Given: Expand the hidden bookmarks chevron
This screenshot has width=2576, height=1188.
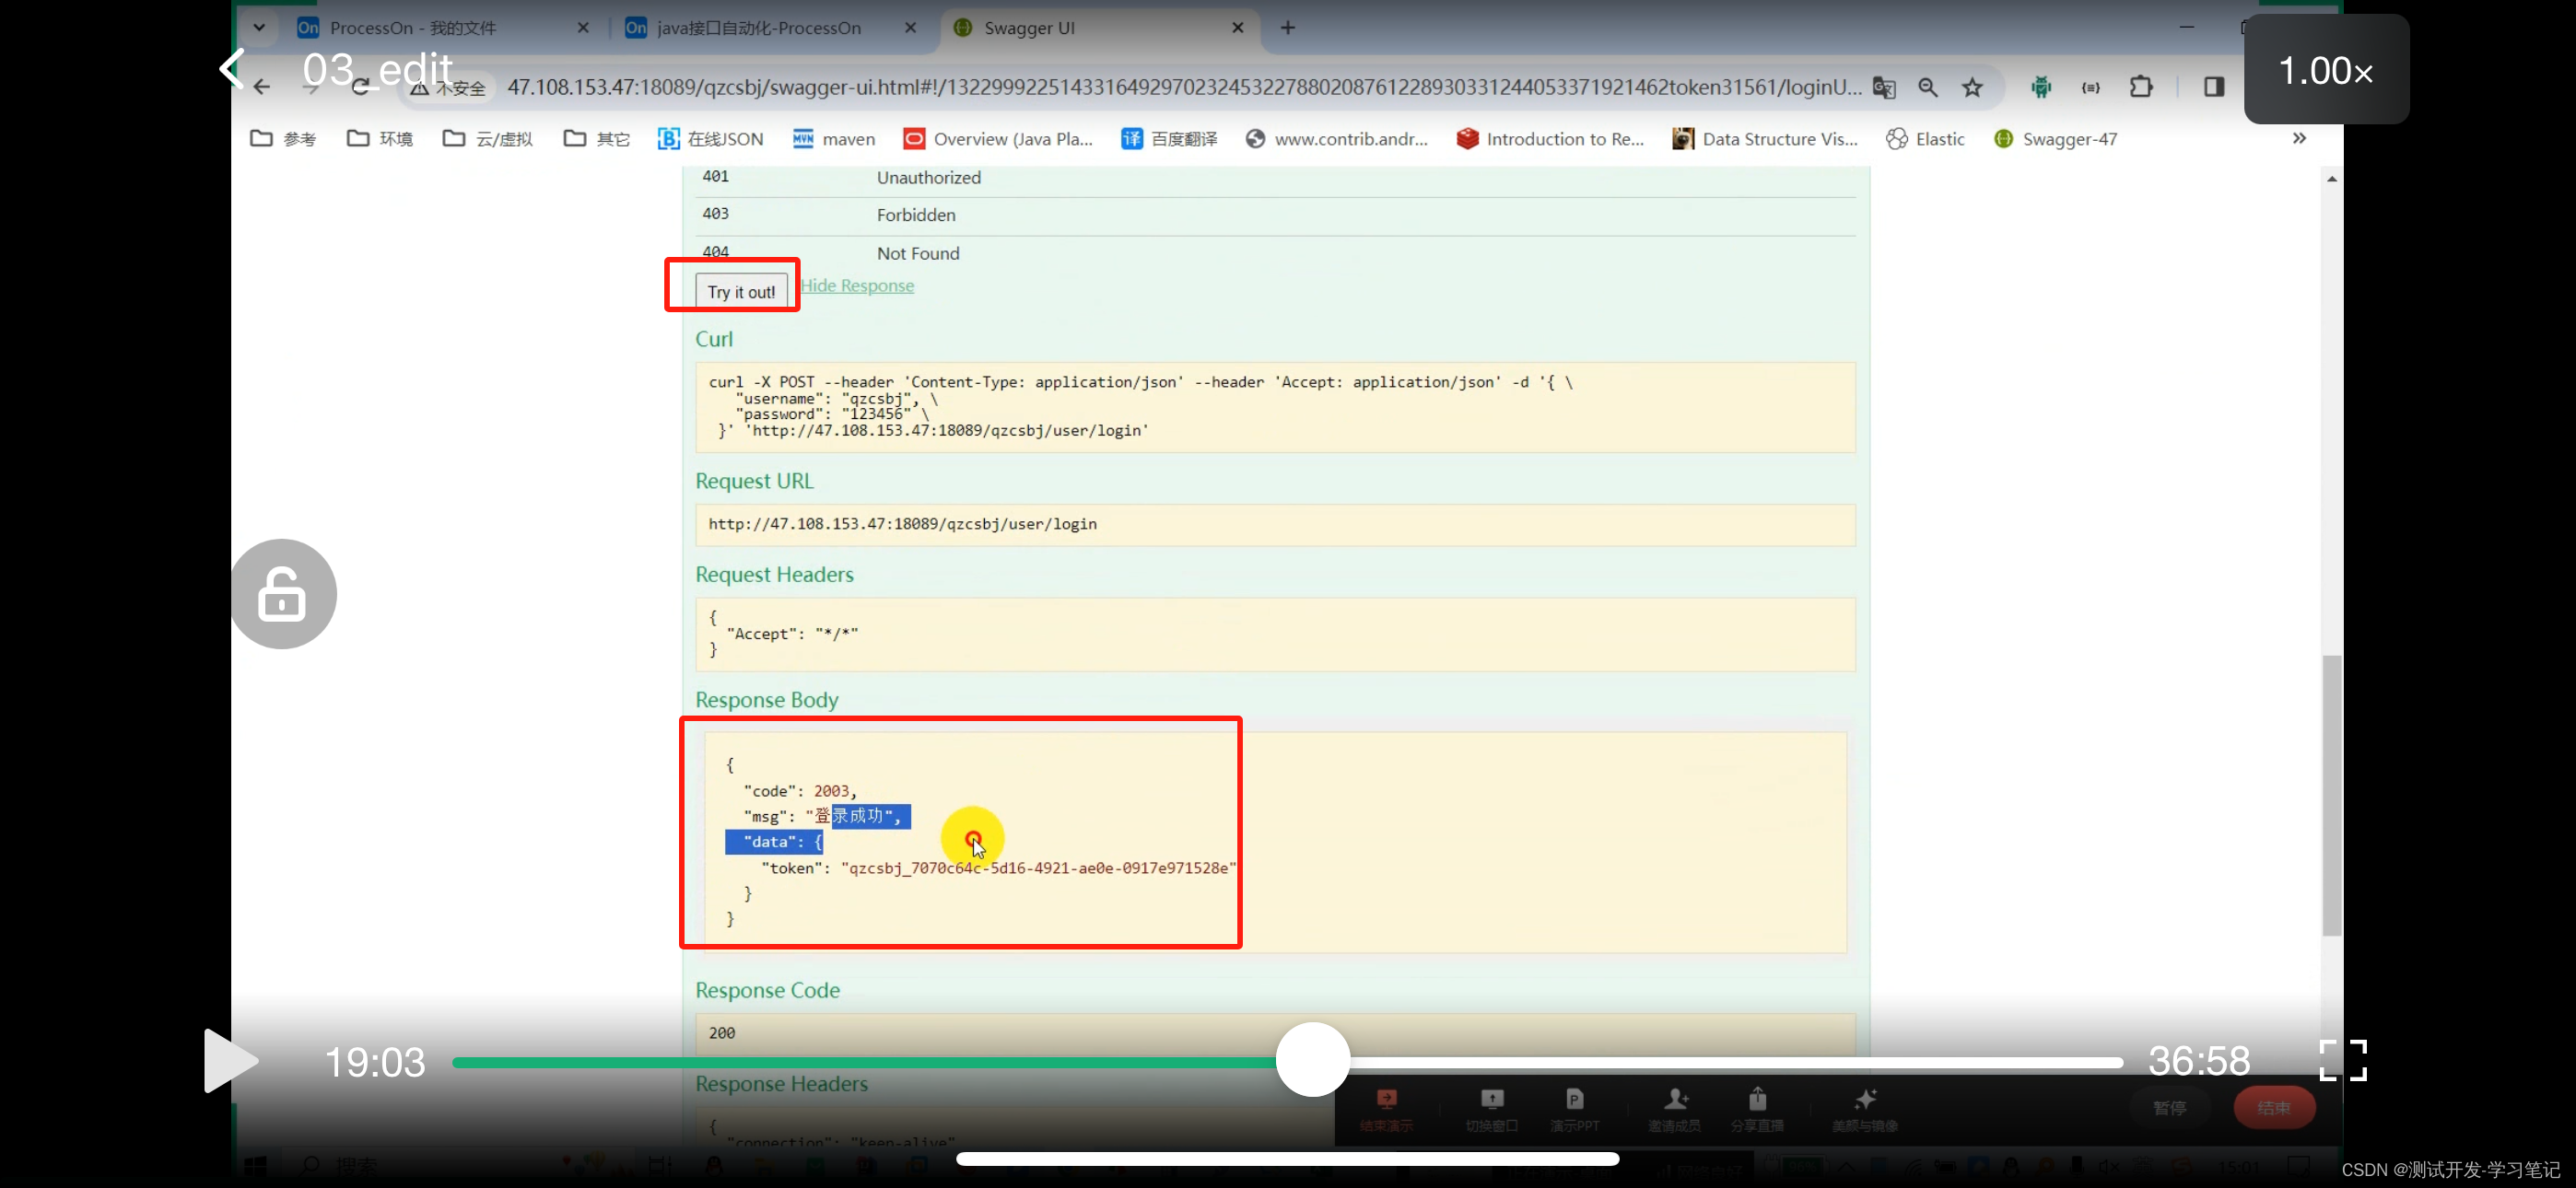Looking at the screenshot, I should (x=2299, y=138).
